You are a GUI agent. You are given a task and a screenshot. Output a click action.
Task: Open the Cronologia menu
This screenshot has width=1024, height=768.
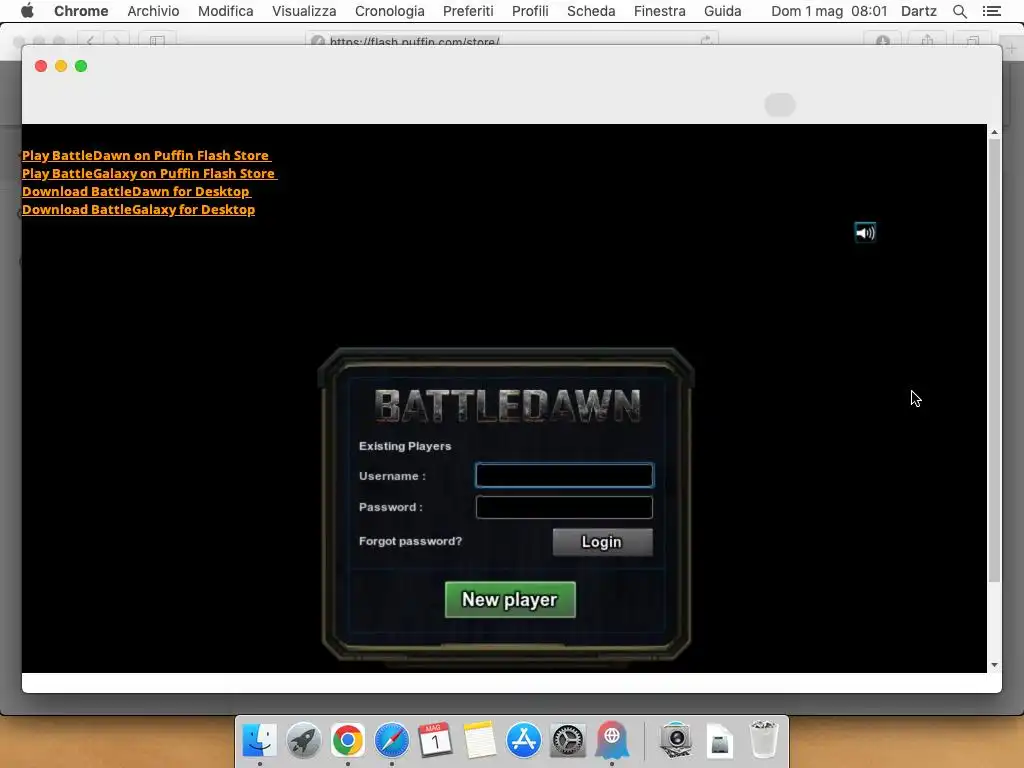click(389, 11)
